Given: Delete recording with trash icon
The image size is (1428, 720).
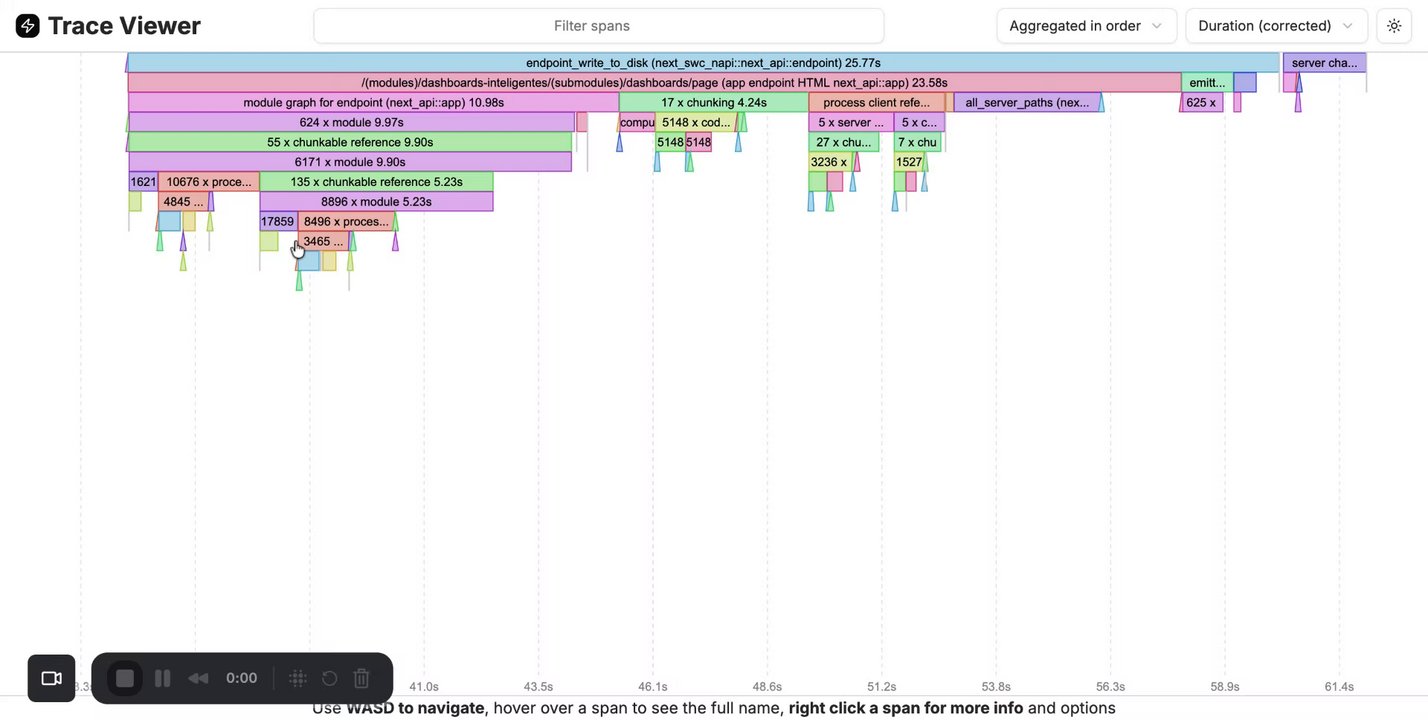Looking at the screenshot, I should coord(362,678).
